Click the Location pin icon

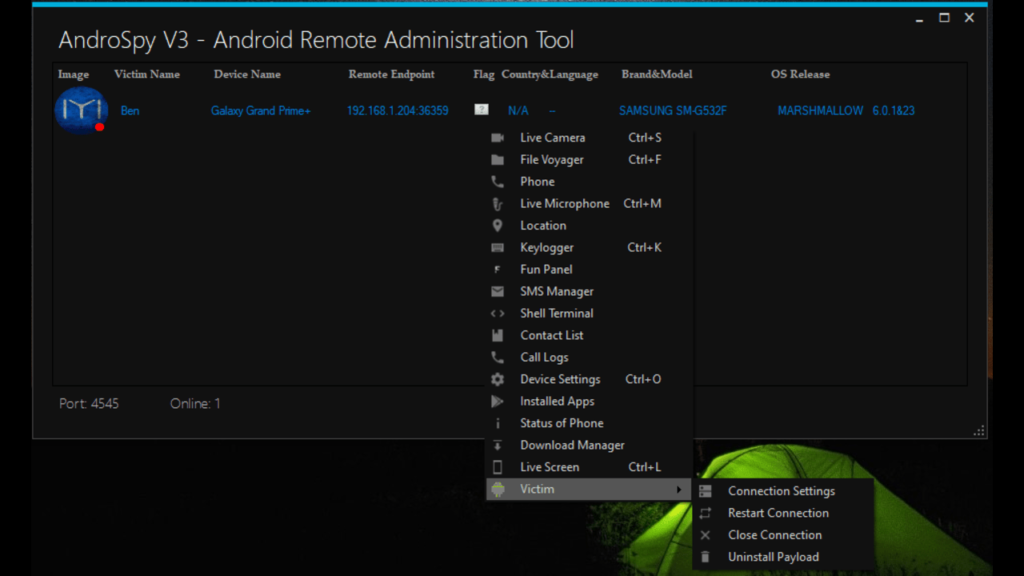(x=498, y=225)
